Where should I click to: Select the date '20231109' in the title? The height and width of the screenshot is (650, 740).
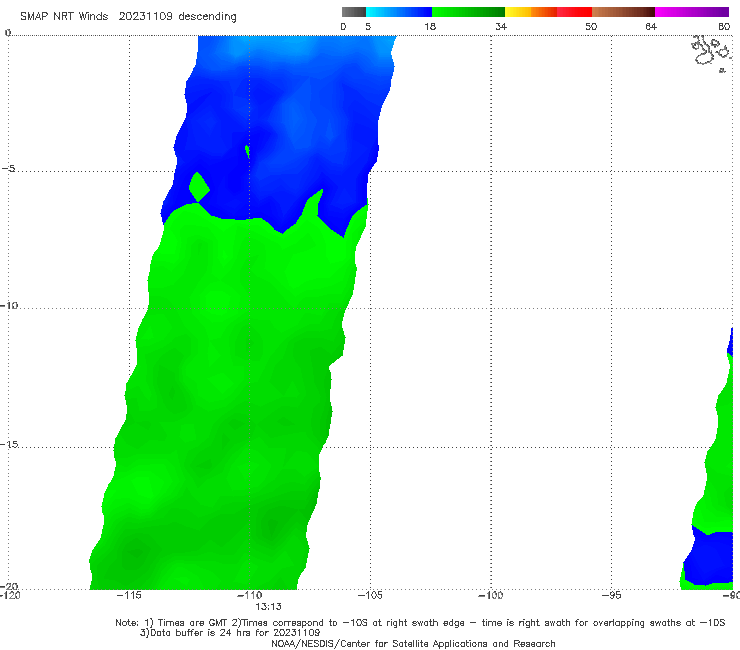click(x=145, y=16)
